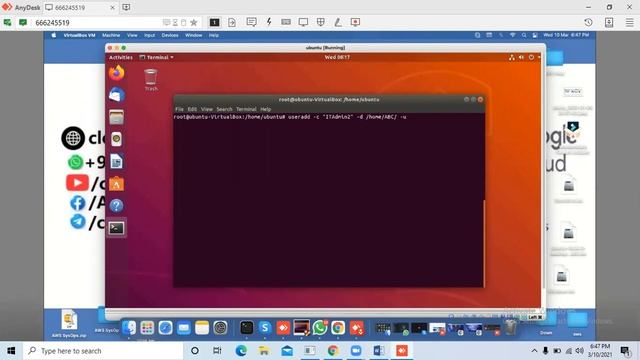Open Activities overview in Ubuntu
The width and height of the screenshot is (640, 360).
pyautogui.click(x=121, y=58)
